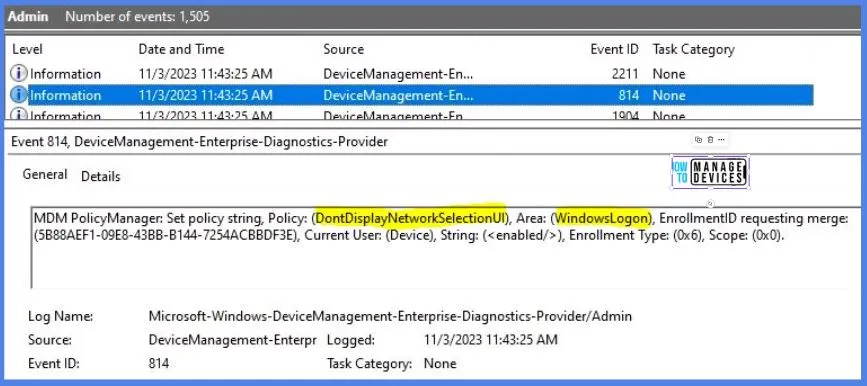
Task: Click the Number of events: 1,505 text
Action: tap(137, 16)
